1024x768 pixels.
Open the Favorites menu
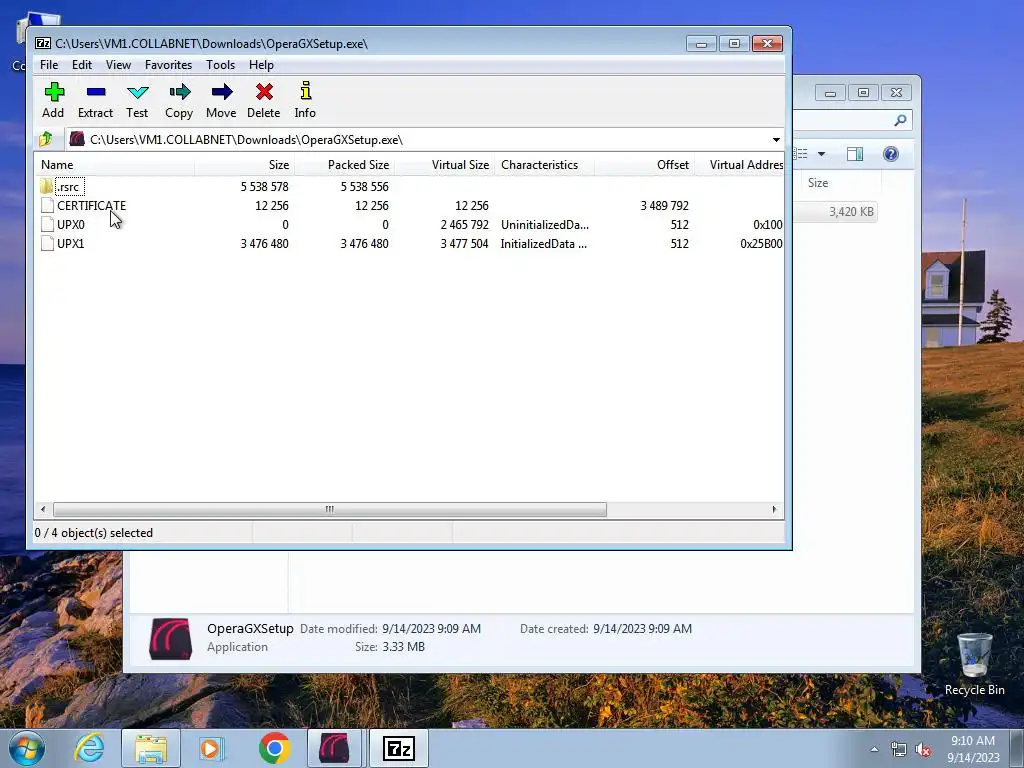click(168, 65)
